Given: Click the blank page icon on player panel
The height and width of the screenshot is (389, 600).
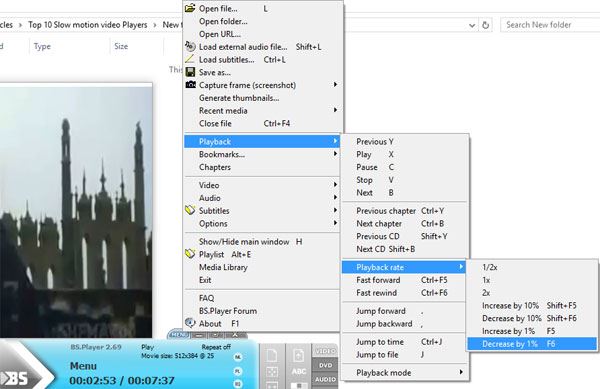Looking at the screenshot, I should (272, 355).
